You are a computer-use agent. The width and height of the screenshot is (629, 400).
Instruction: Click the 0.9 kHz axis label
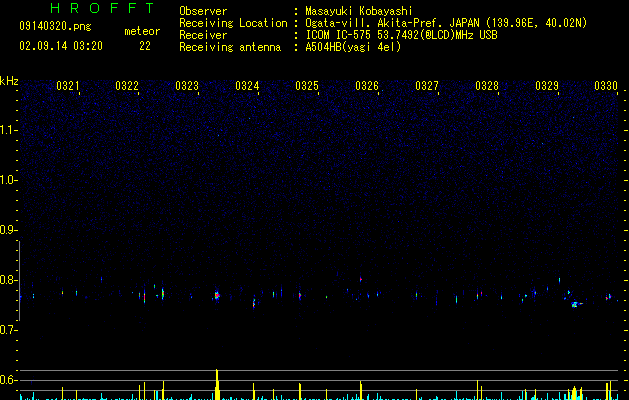coord(8,230)
